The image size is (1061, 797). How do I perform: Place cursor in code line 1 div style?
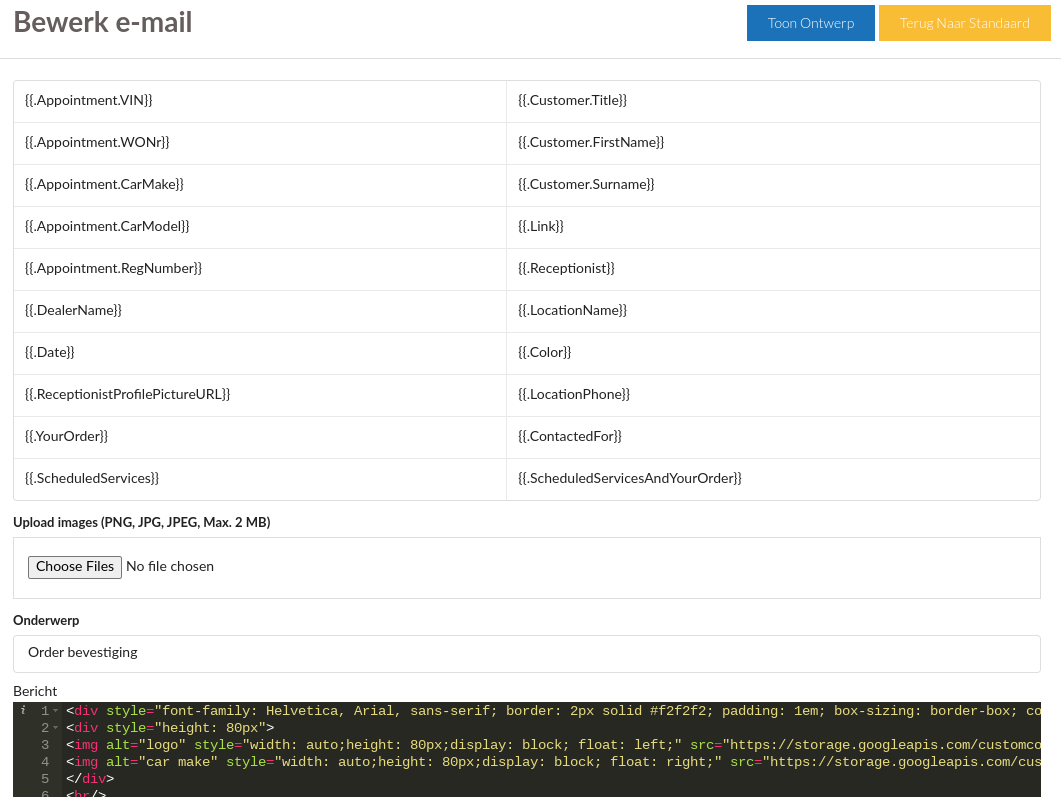pyautogui.click(x=554, y=711)
